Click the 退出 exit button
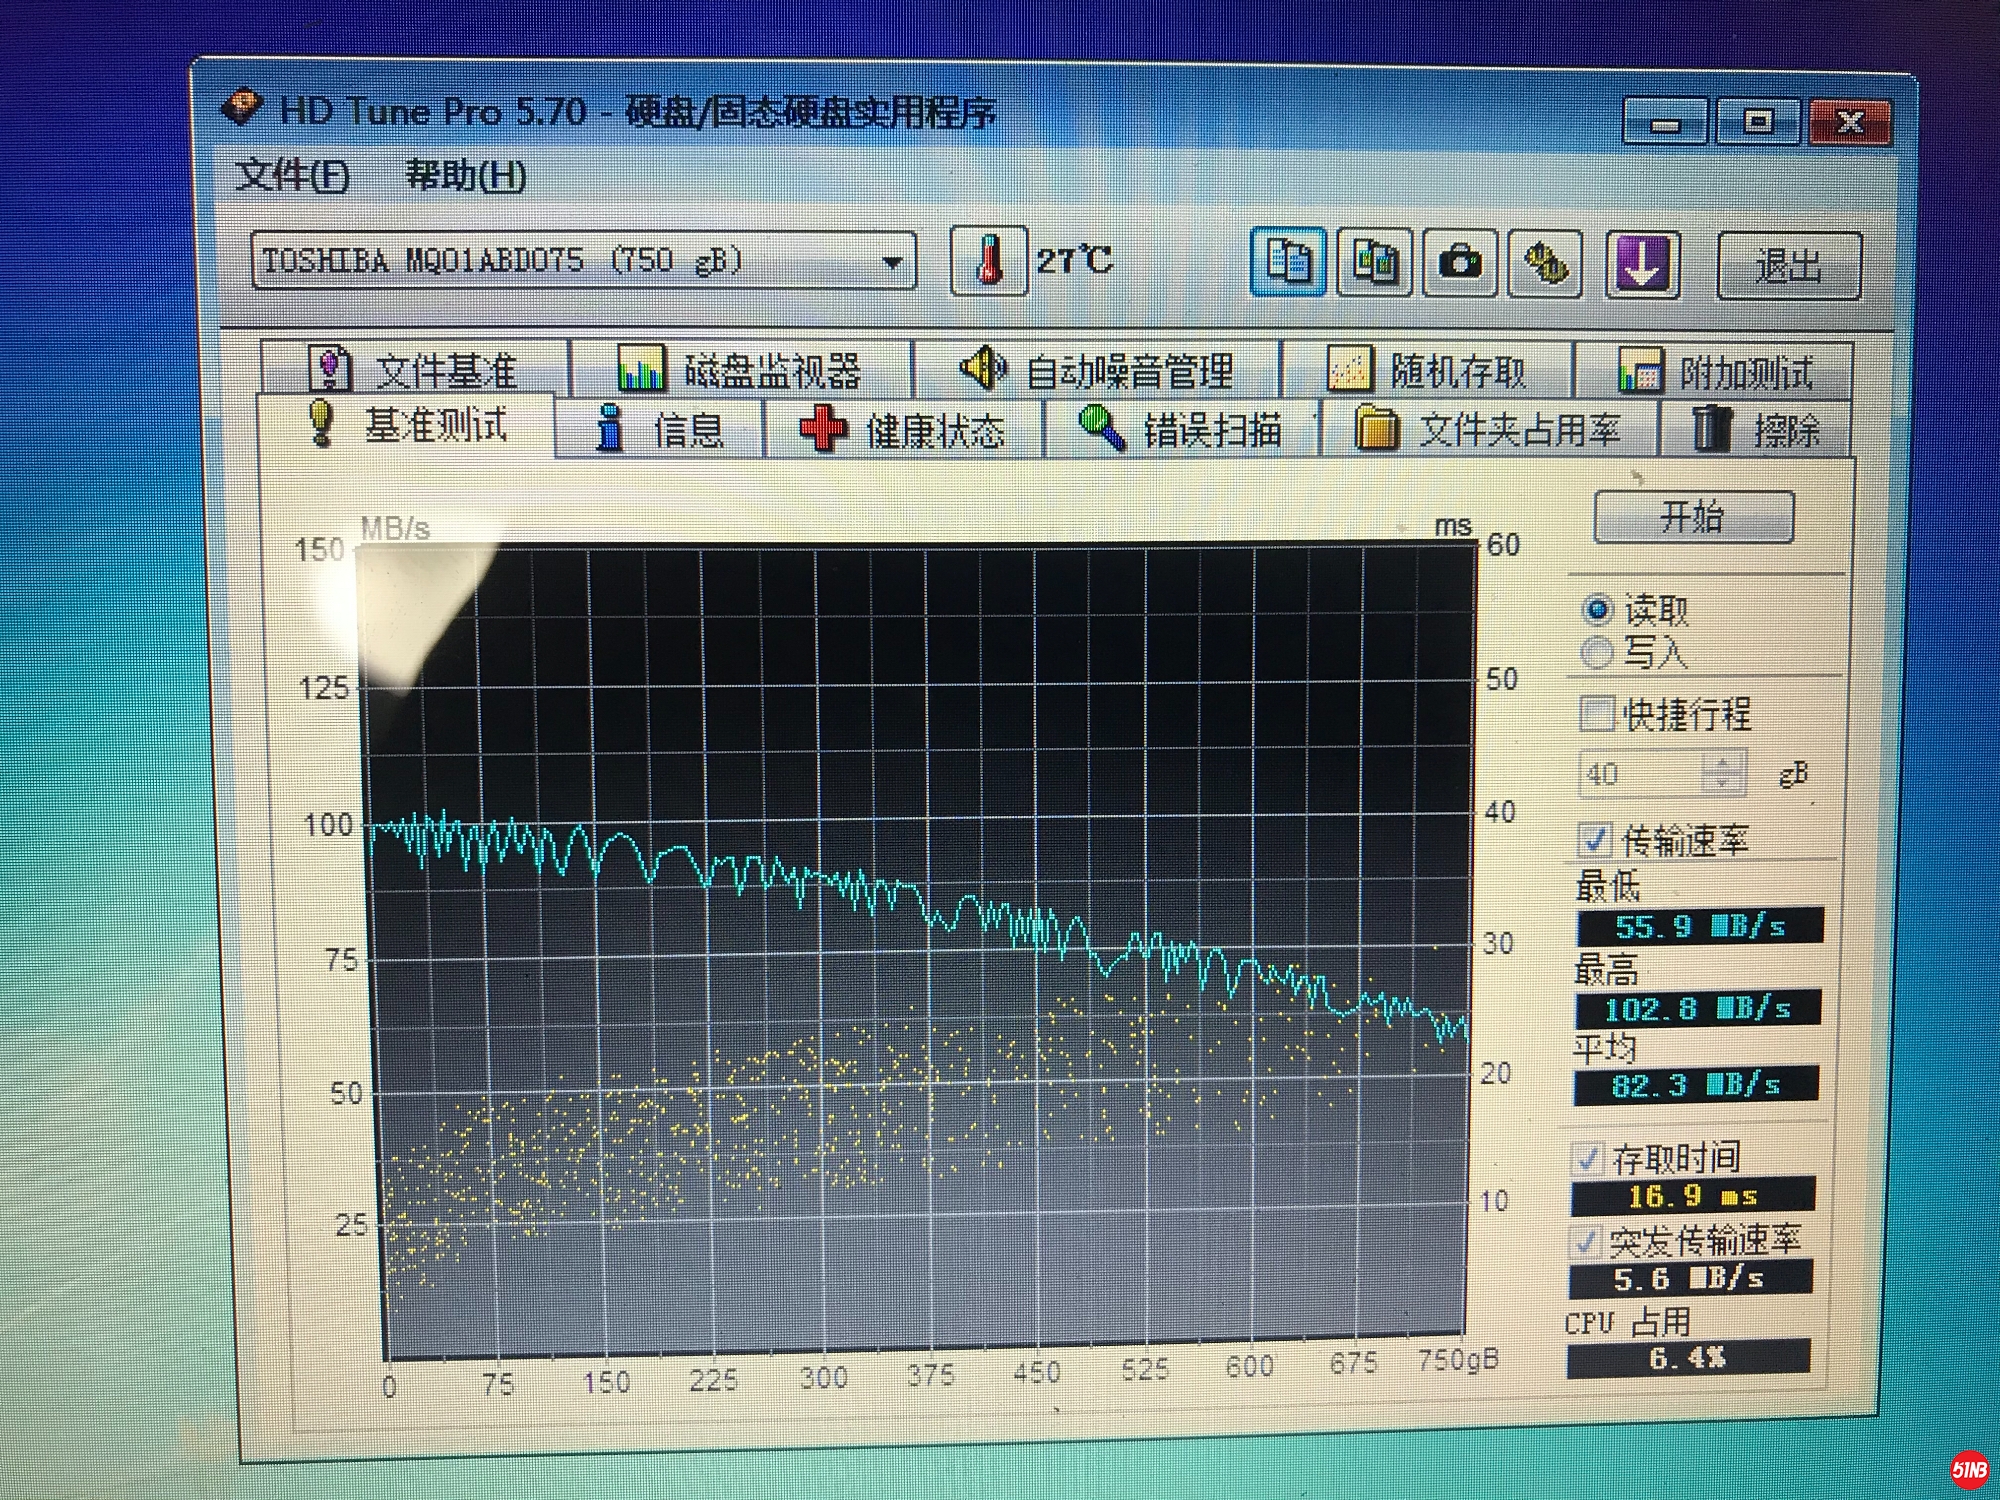 [1789, 266]
